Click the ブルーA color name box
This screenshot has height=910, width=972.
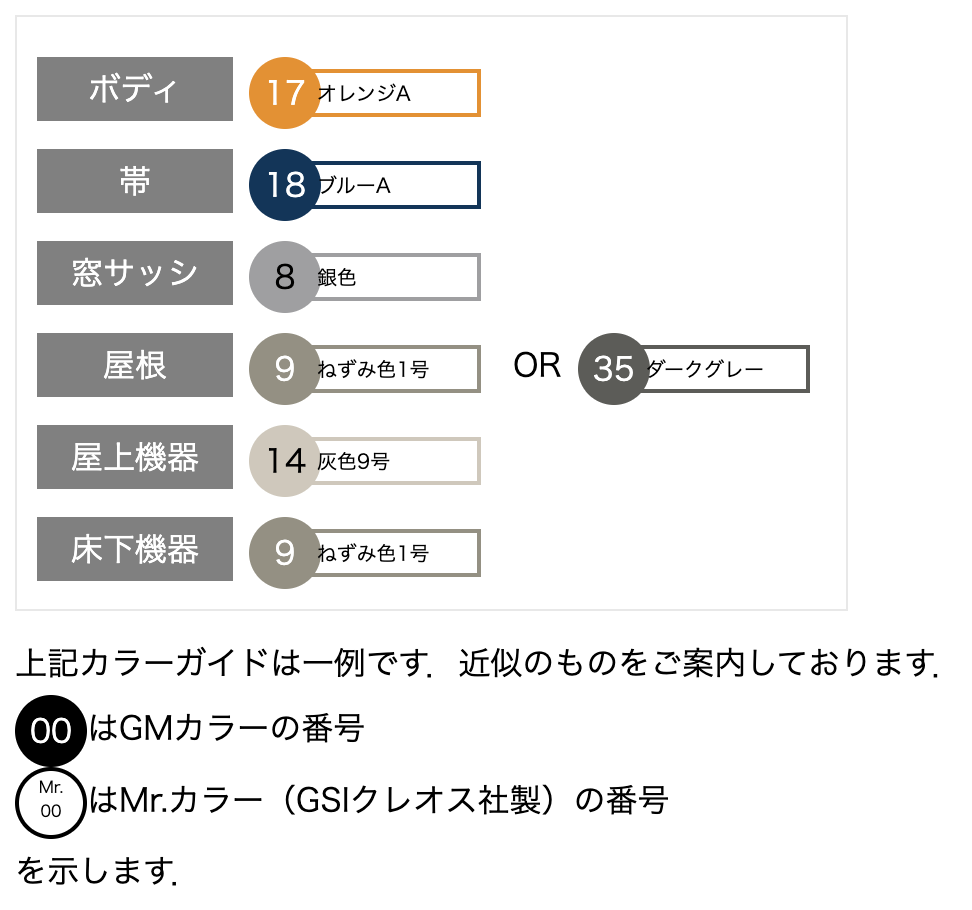(x=397, y=185)
